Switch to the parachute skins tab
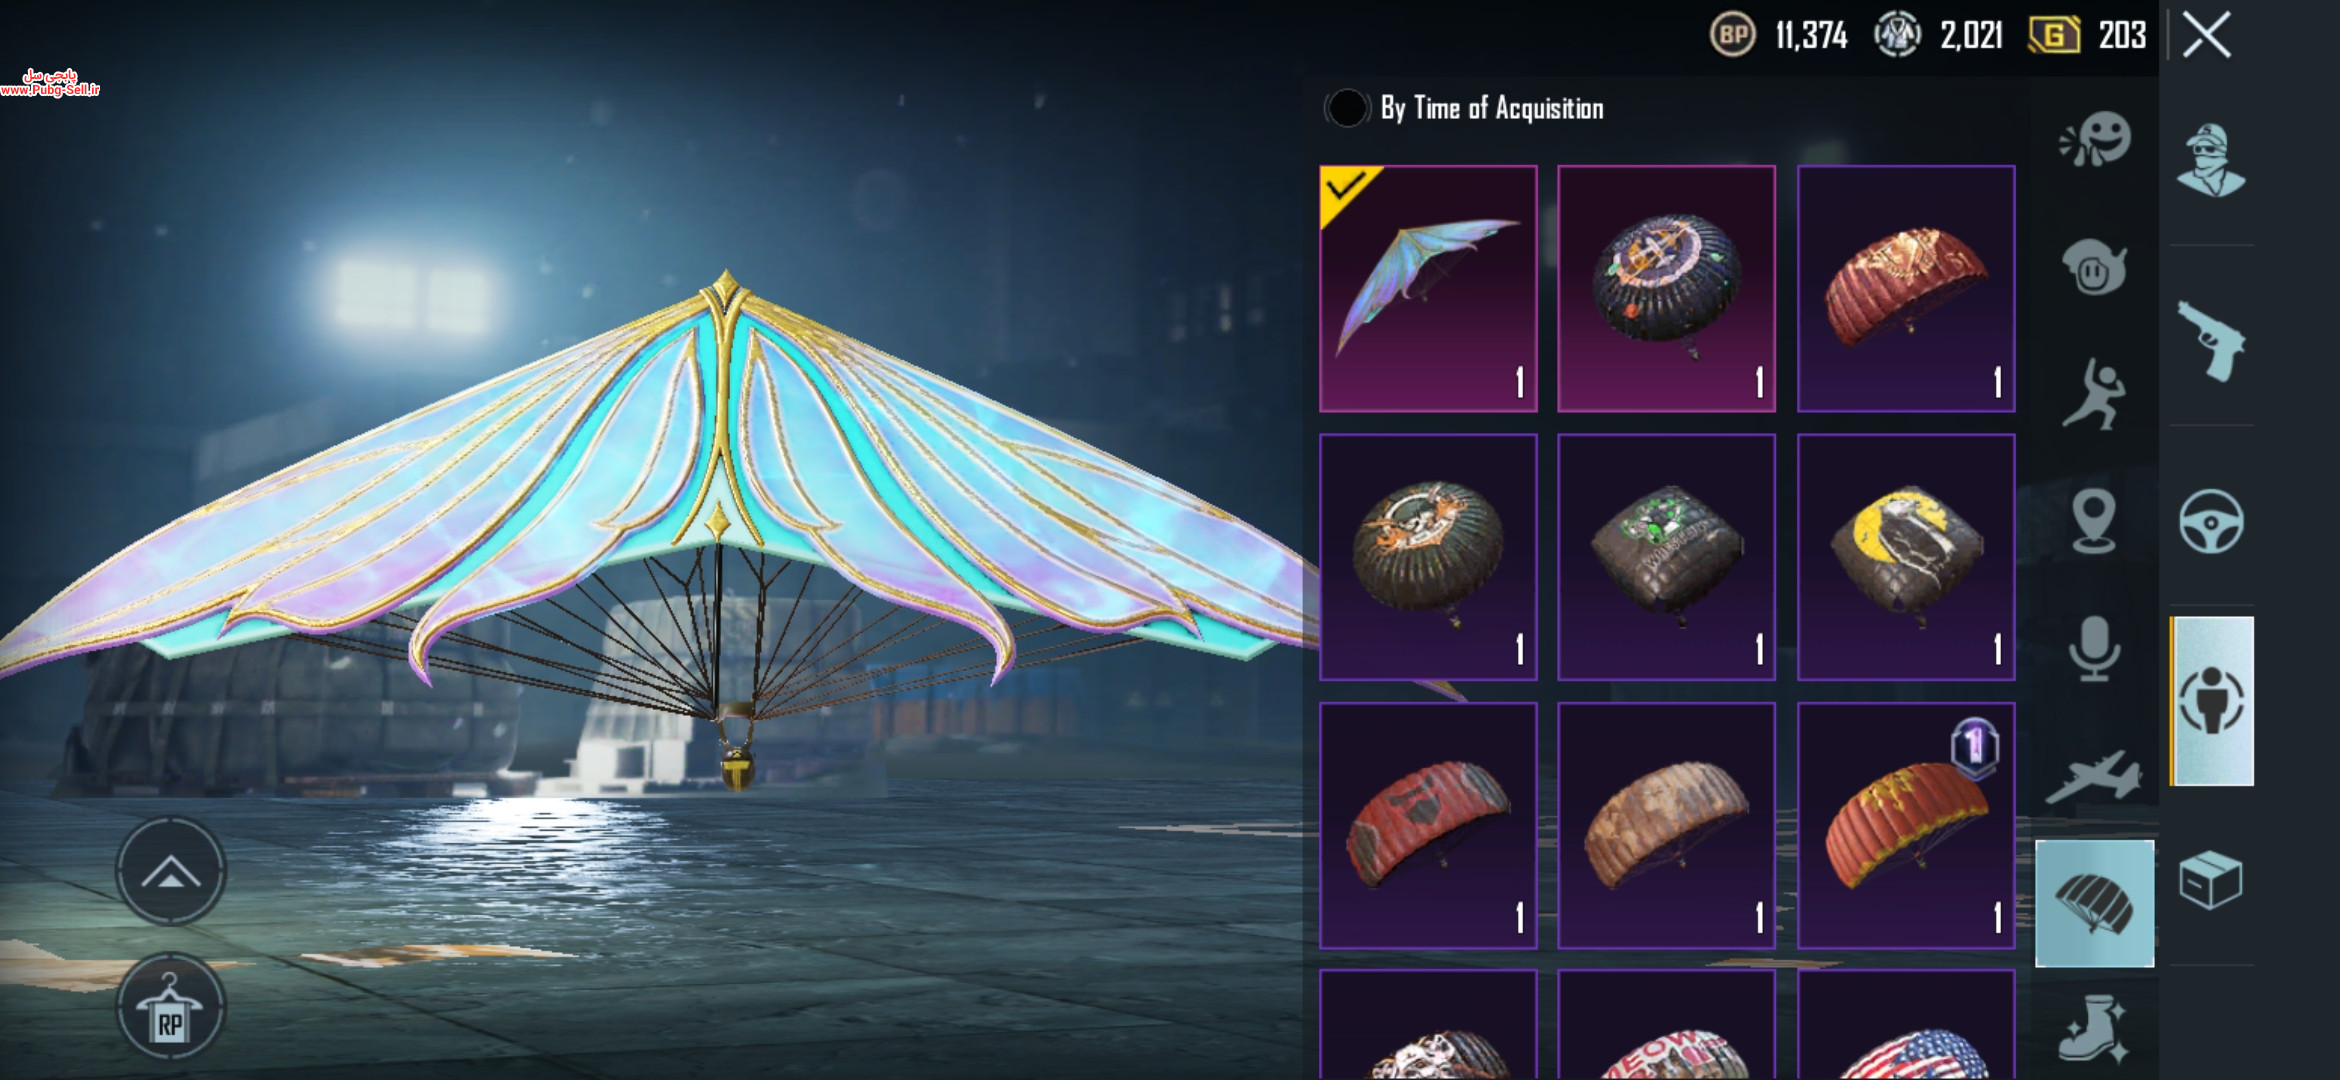Viewport: 2340px width, 1080px height. [x=2095, y=903]
